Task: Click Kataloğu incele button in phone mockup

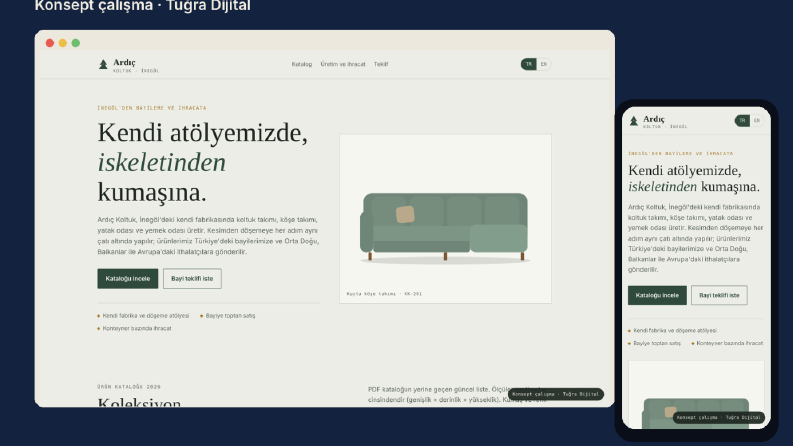Action: click(657, 295)
